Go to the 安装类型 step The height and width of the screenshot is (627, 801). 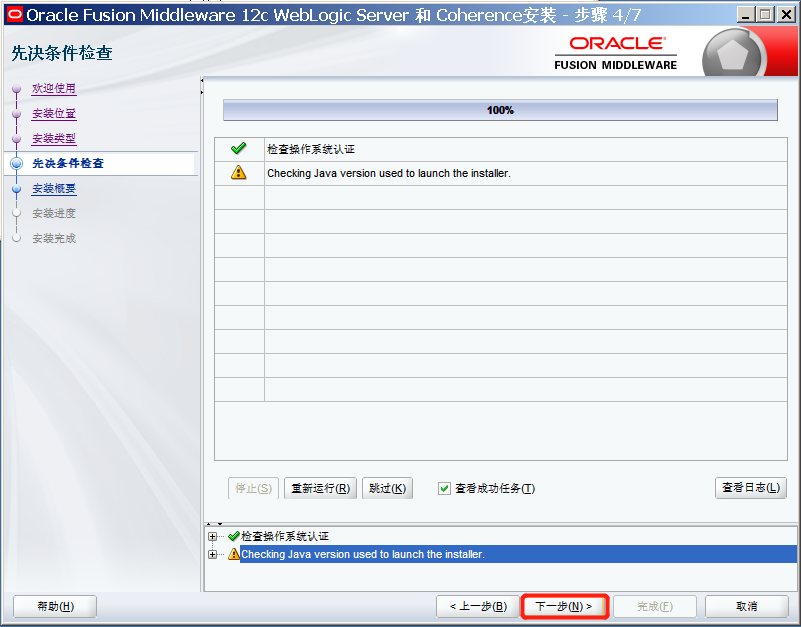point(54,138)
